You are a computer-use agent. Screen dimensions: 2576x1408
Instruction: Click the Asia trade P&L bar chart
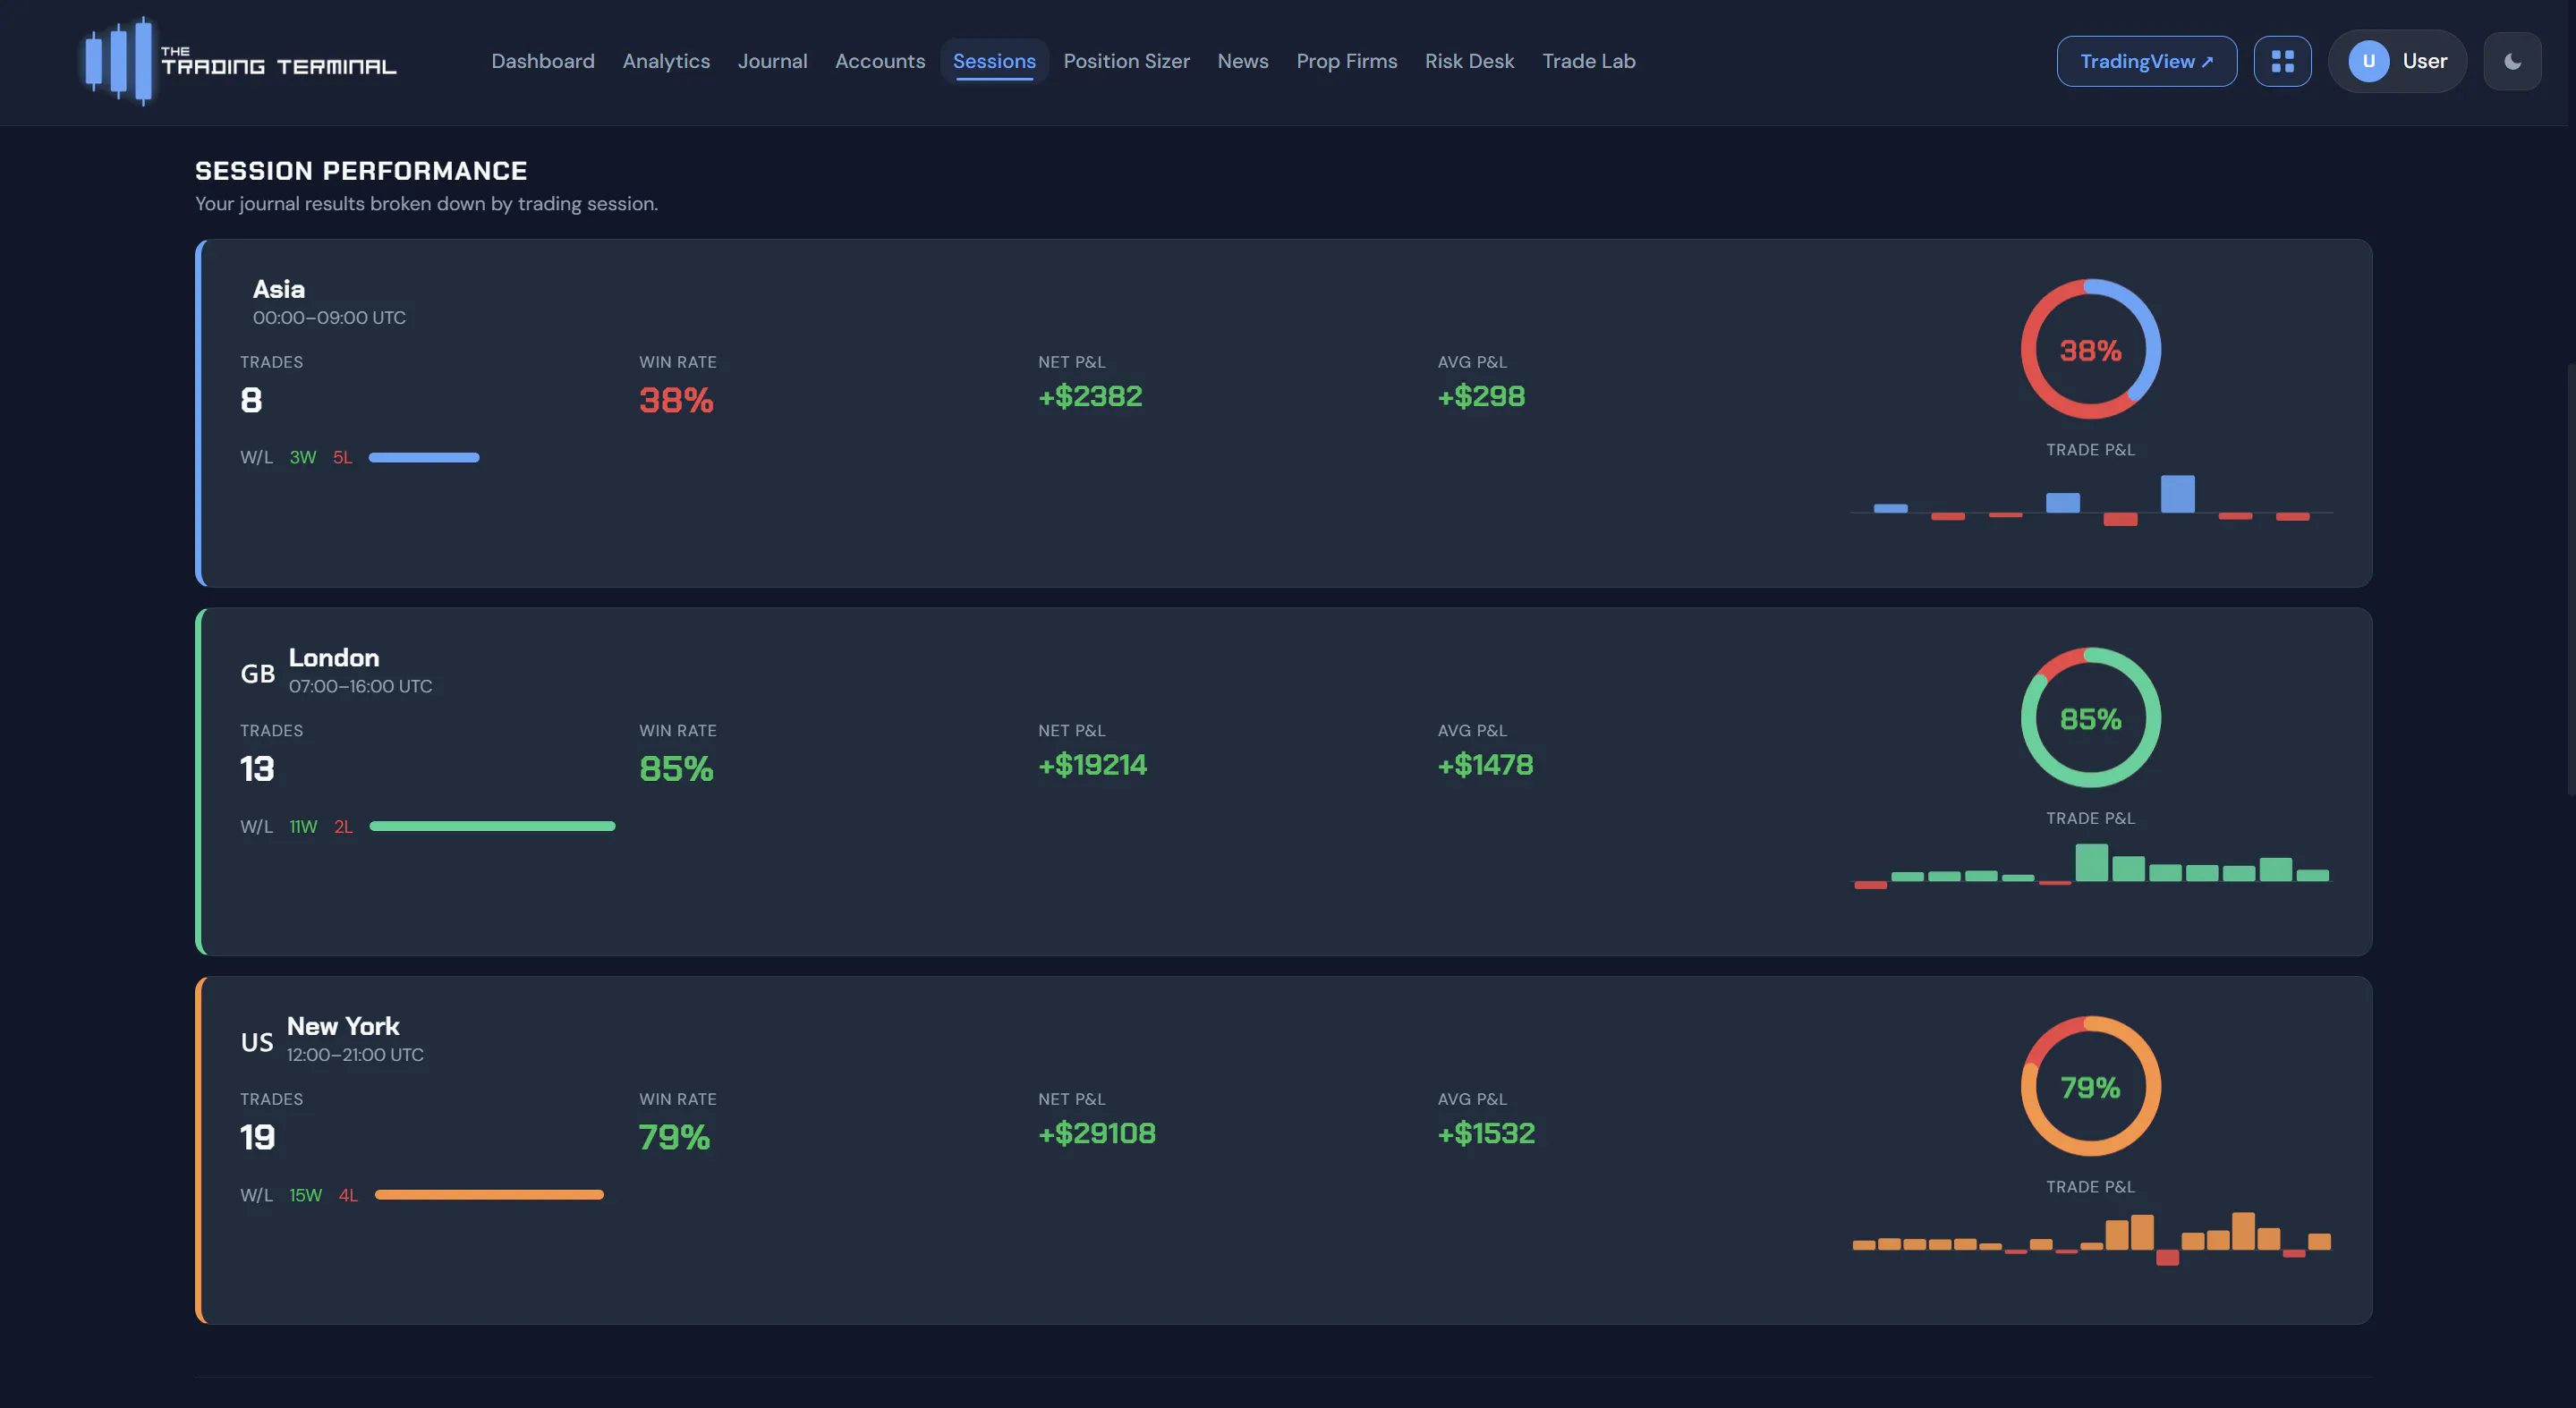[2091, 500]
